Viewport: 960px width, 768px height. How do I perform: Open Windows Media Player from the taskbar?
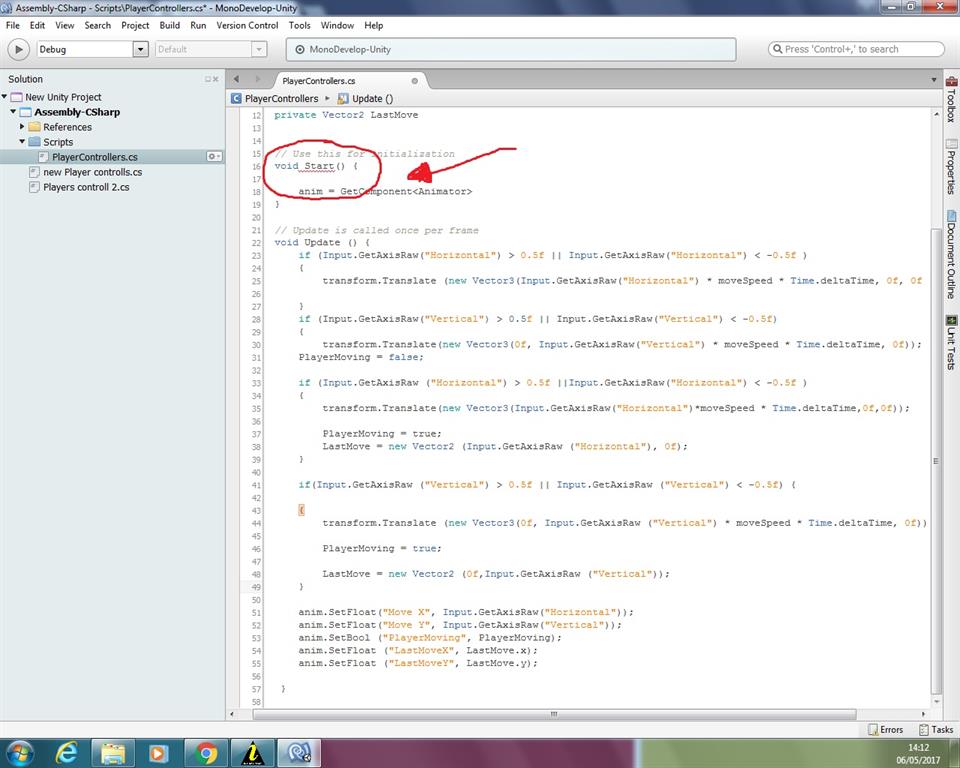point(159,753)
